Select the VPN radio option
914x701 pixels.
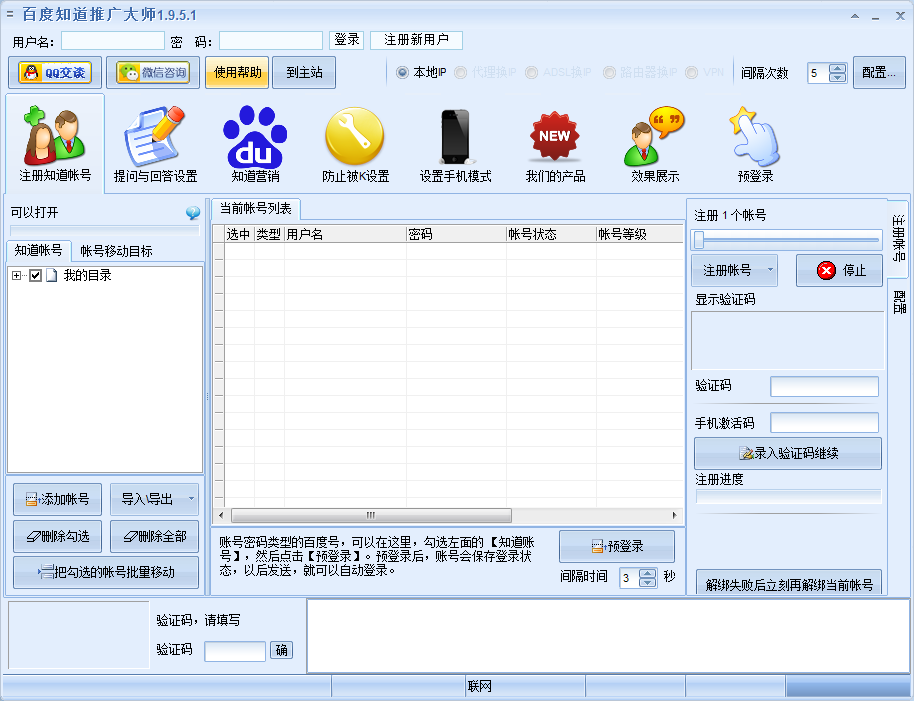pyautogui.click(x=693, y=71)
